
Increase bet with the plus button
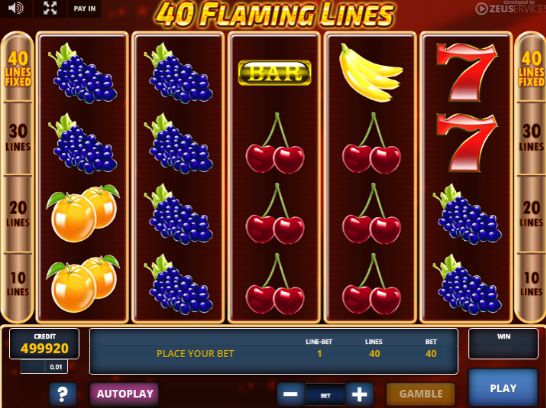(x=360, y=394)
